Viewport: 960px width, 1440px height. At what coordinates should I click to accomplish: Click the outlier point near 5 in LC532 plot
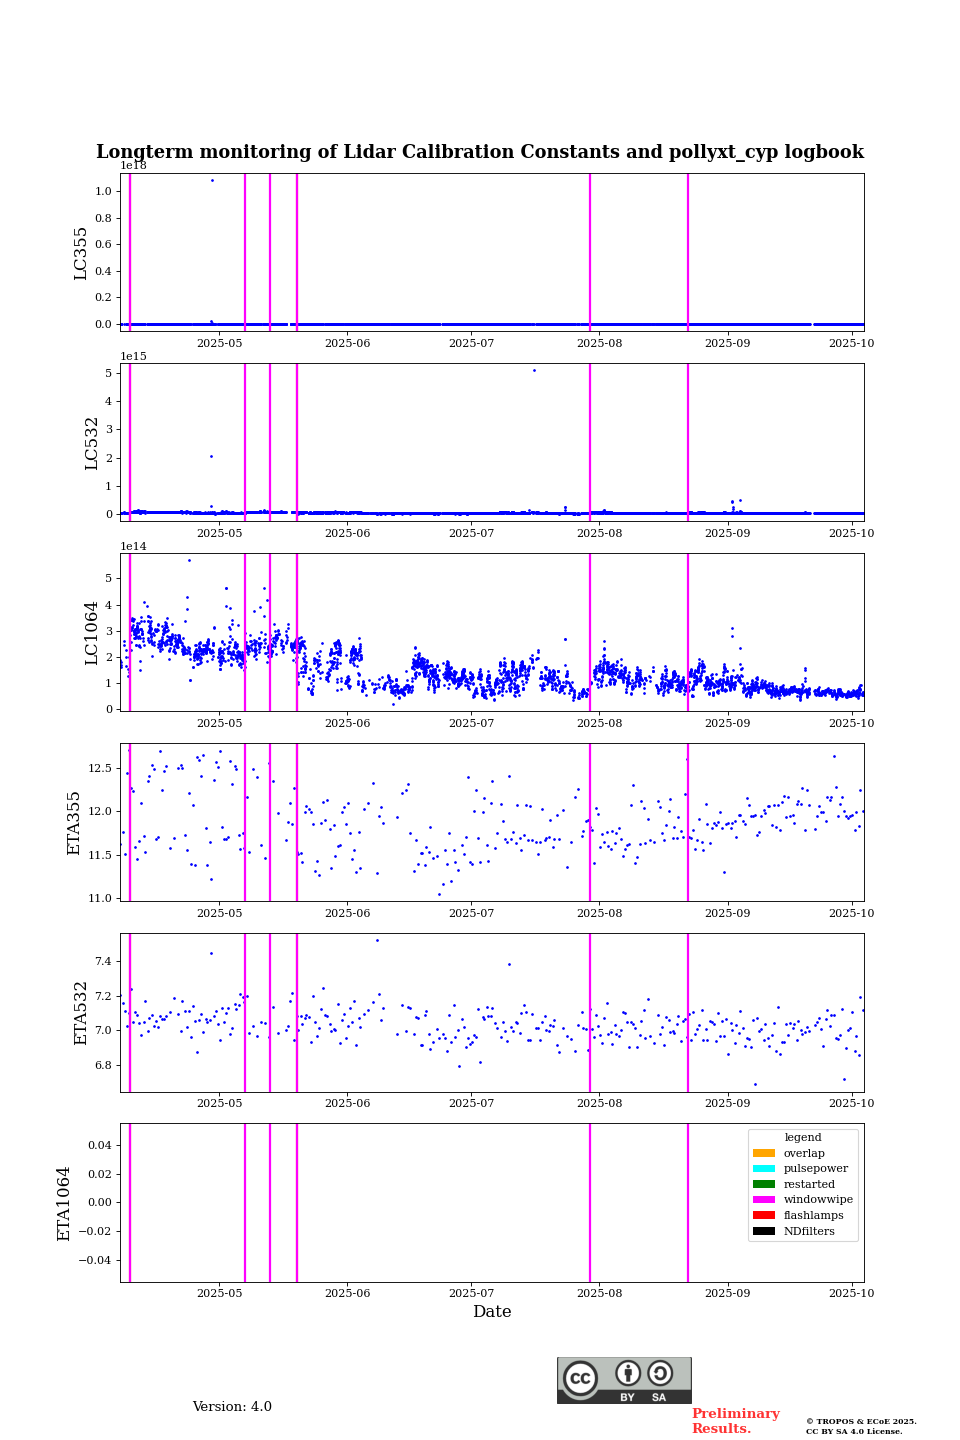pos(534,370)
